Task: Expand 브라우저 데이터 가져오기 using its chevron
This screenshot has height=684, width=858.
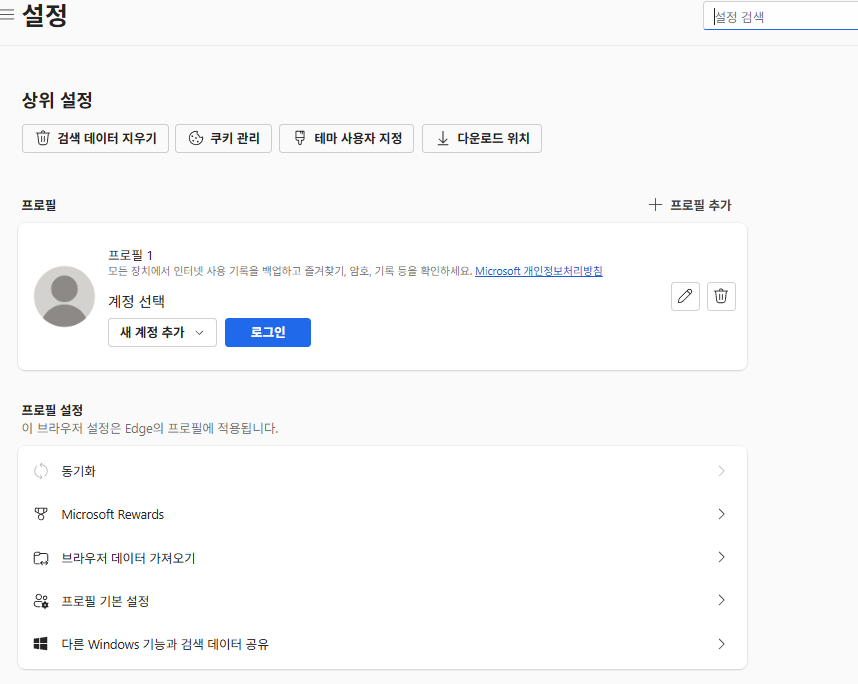Action: pyautogui.click(x=721, y=557)
